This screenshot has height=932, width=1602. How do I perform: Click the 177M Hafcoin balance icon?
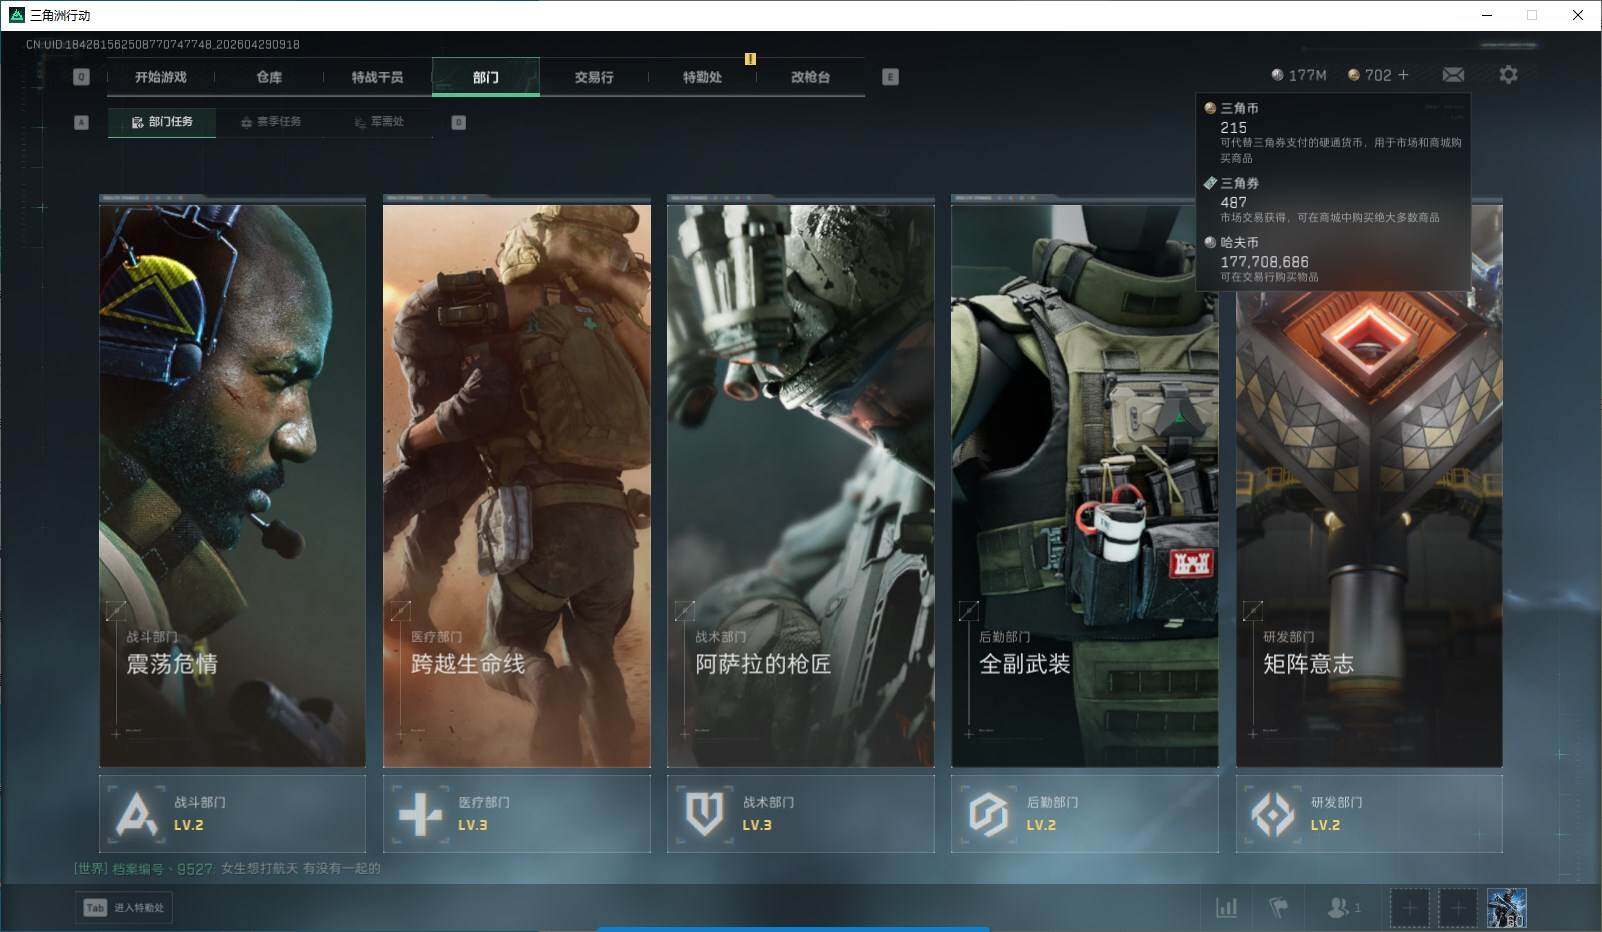point(1277,75)
